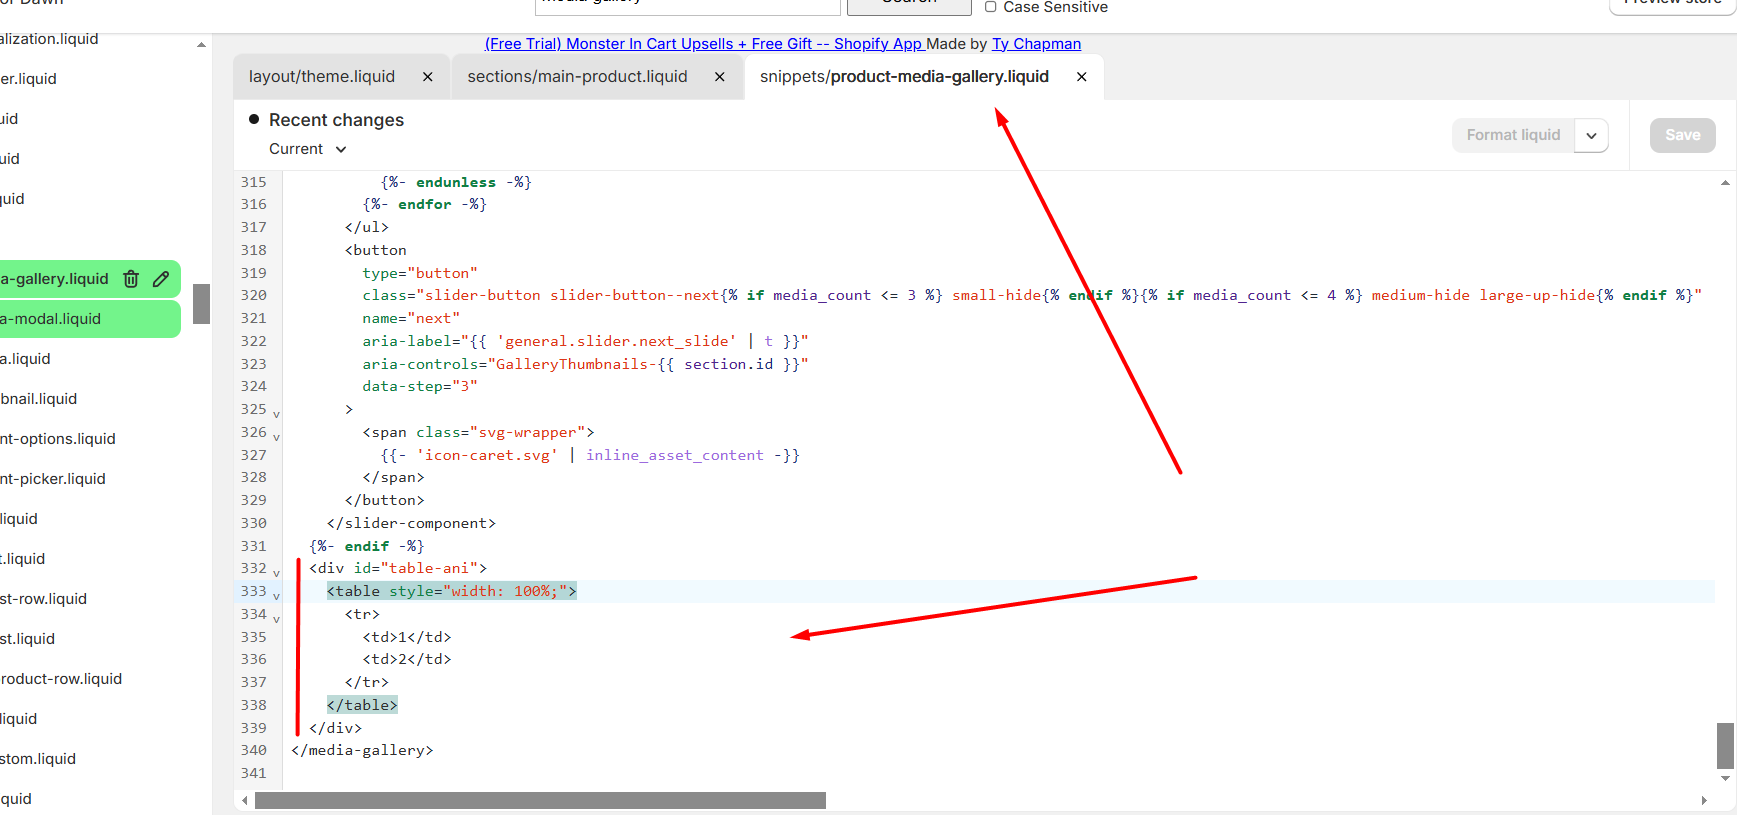
Task: Delete the gallery.liquid file with trash icon
Action: click(131, 279)
